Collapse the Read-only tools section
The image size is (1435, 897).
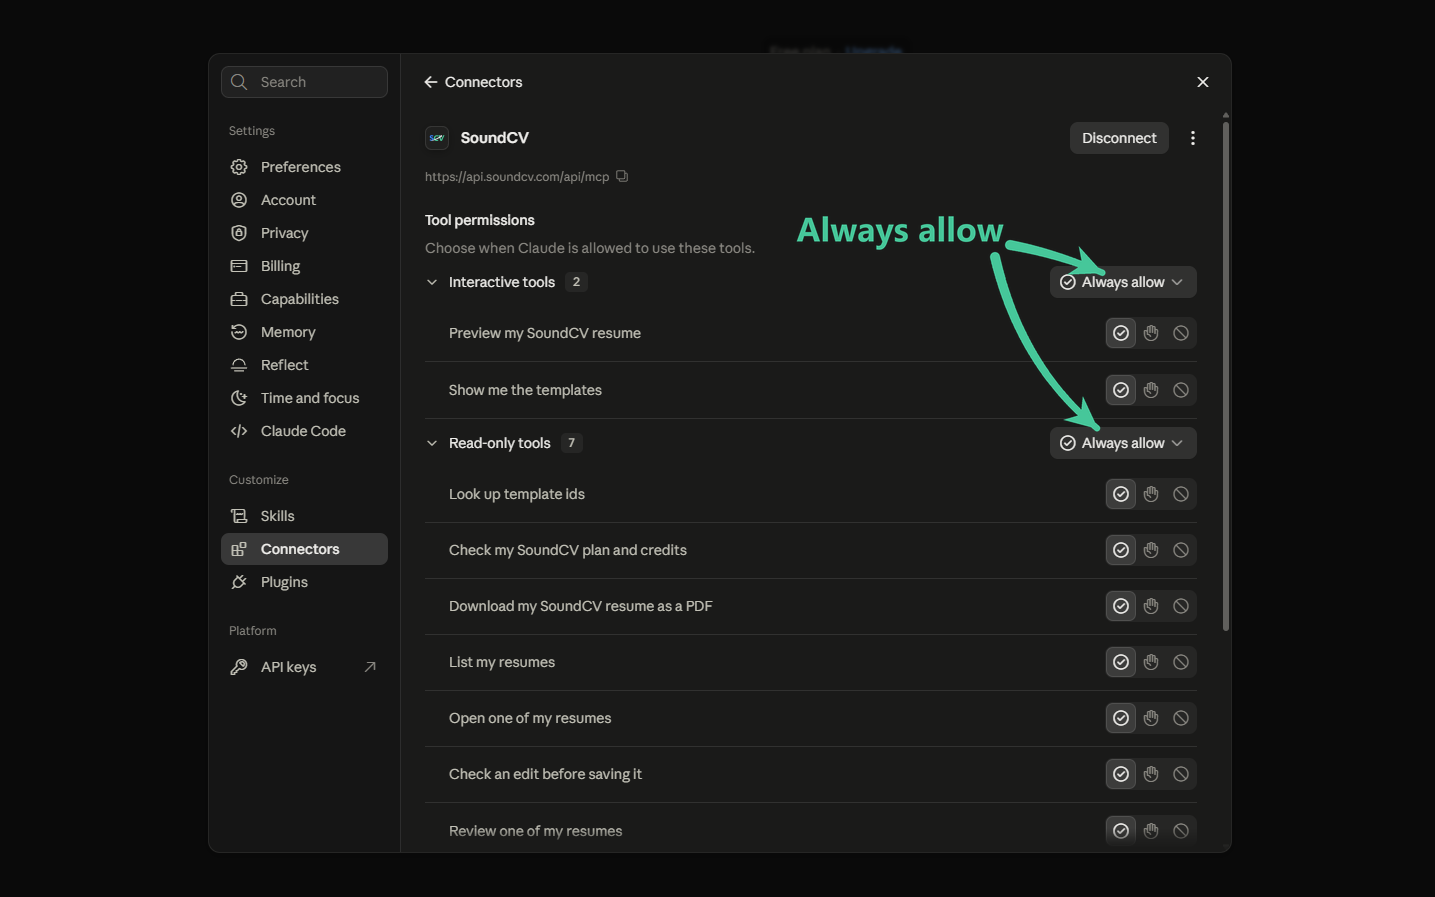[x=432, y=443]
